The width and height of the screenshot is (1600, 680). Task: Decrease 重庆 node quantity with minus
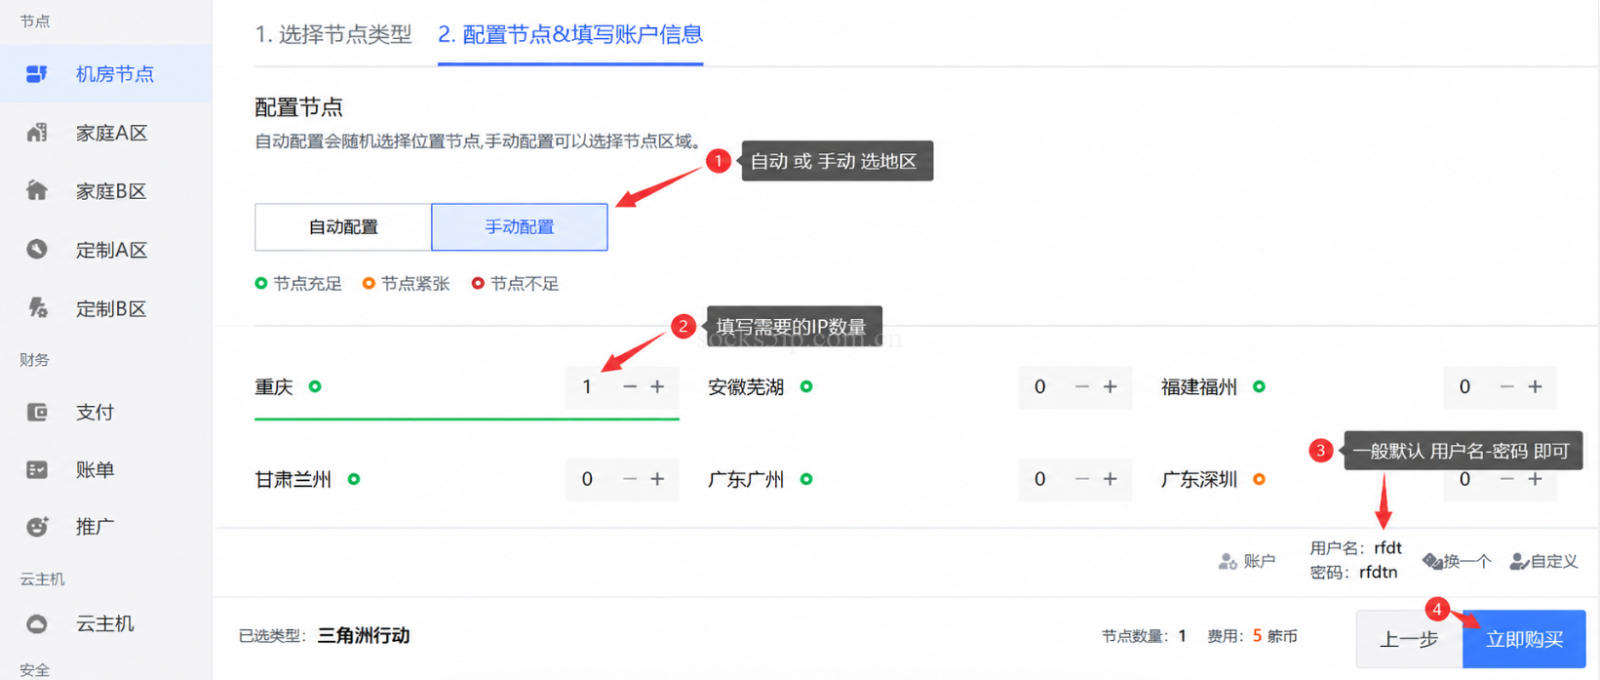(x=630, y=387)
